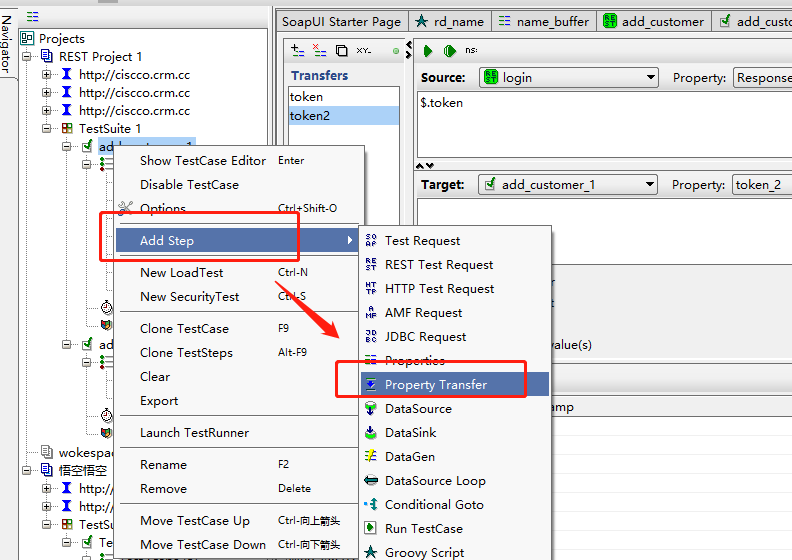Click the Run TestCase icon
Screen dimensions: 792x560
tap(370, 528)
